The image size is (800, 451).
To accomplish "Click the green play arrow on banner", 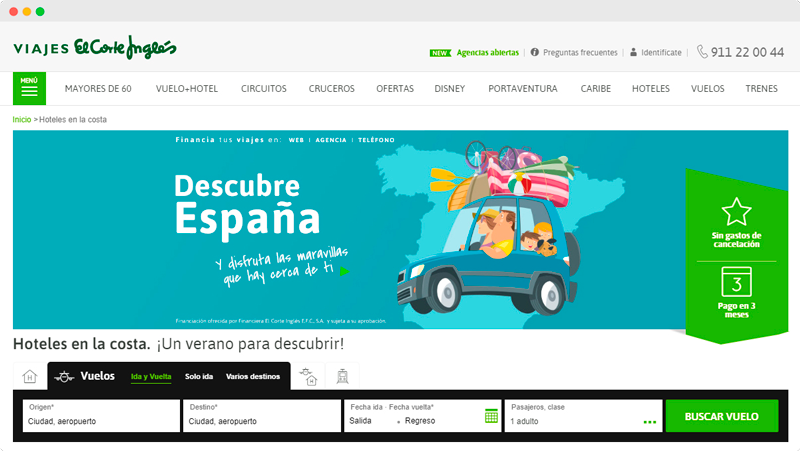I will [x=345, y=271].
